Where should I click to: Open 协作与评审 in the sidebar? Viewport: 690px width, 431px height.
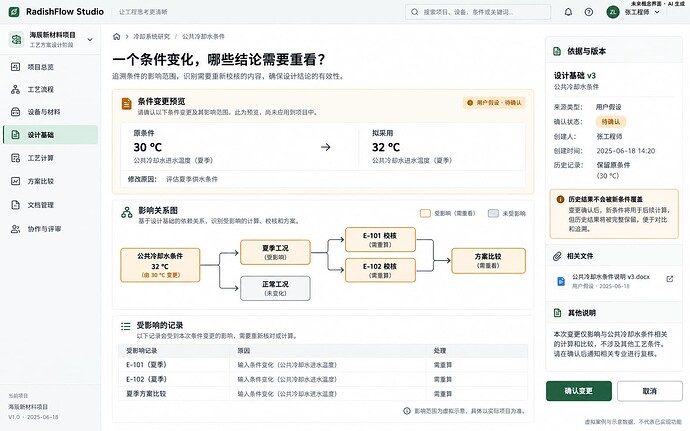(50, 229)
